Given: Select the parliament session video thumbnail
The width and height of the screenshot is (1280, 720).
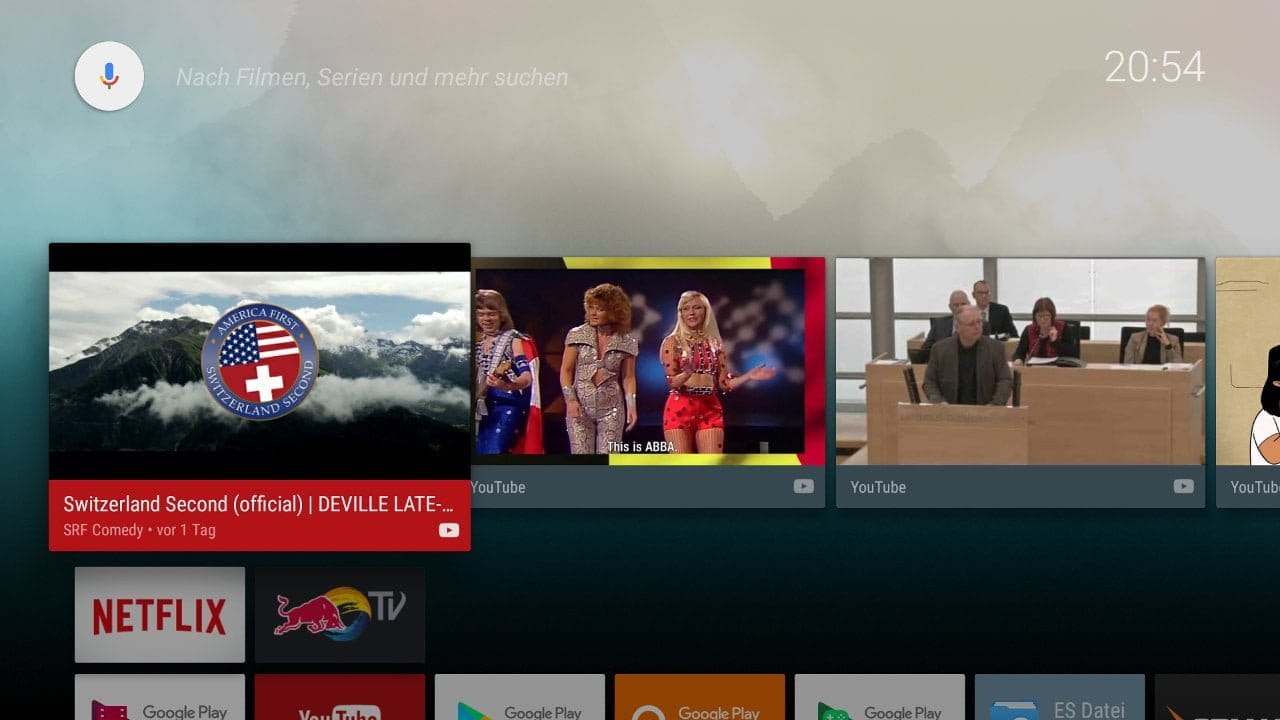Looking at the screenshot, I should [1020, 362].
